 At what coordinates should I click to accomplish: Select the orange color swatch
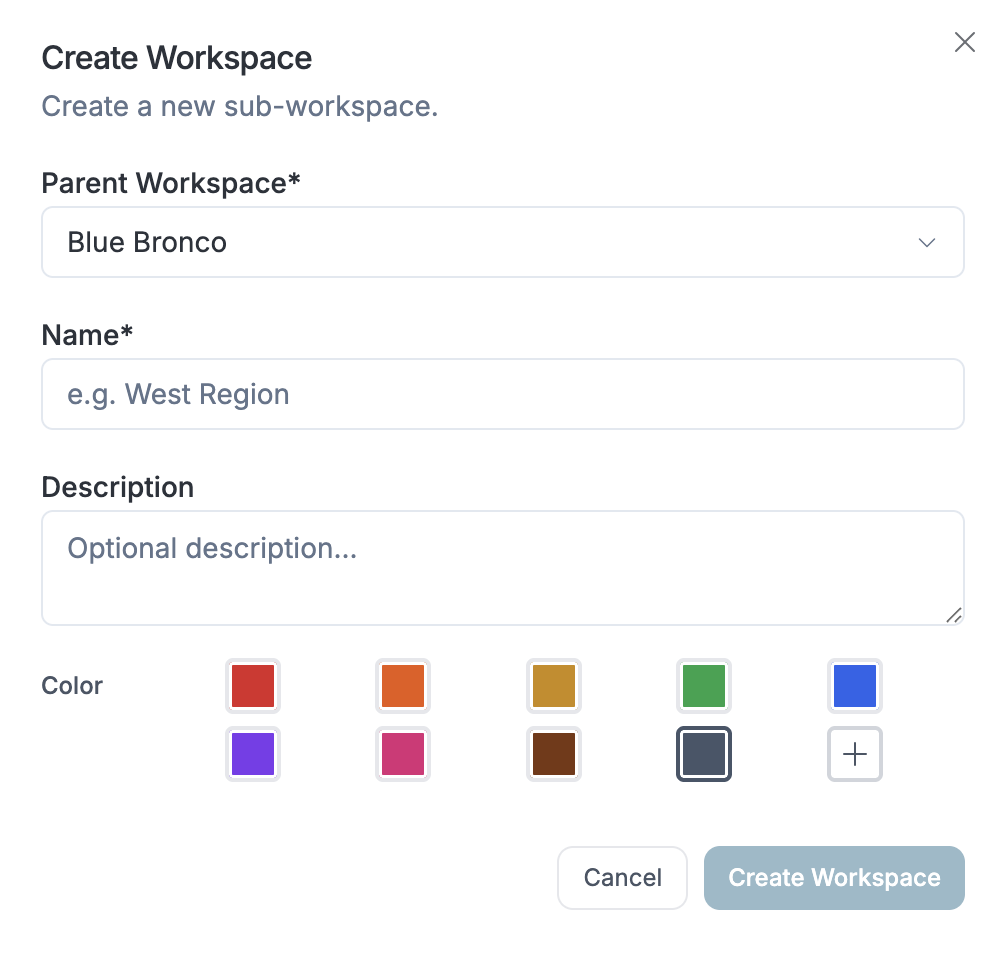pyautogui.click(x=403, y=686)
